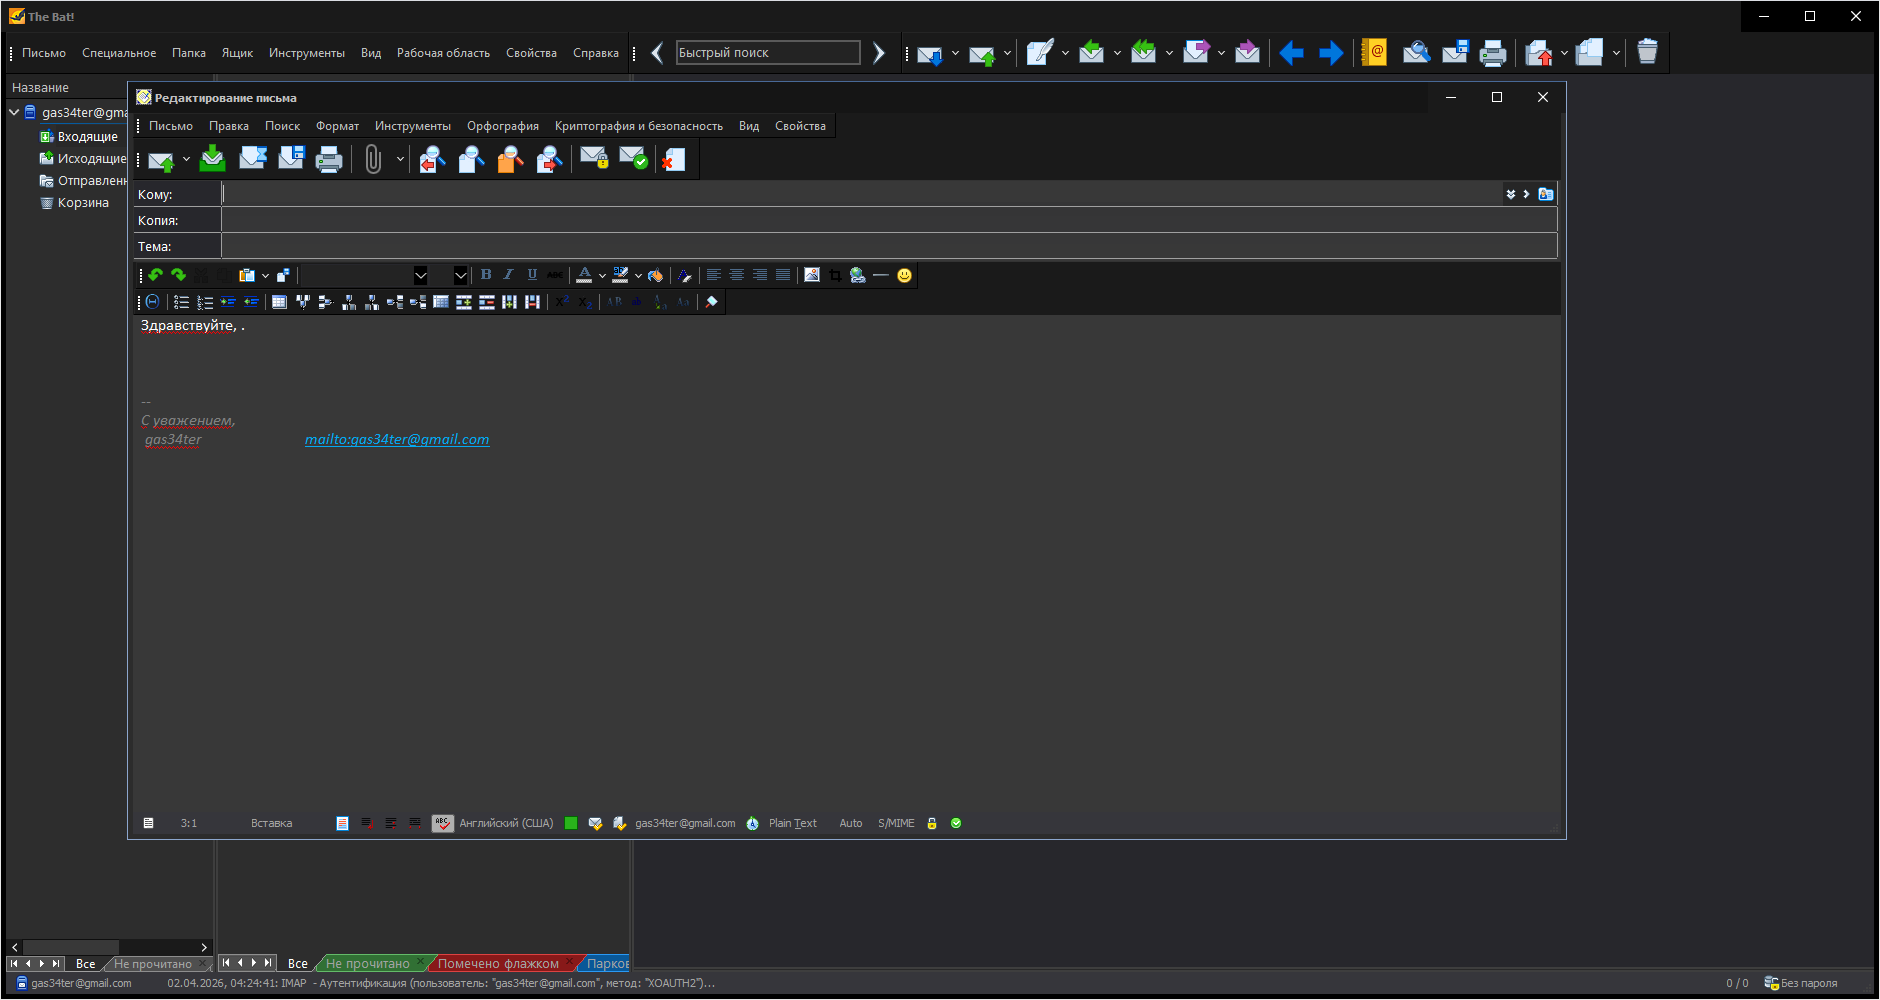1880x1000 pixels.
Task: Insert a picture into the message
Action: pos(812,275)
